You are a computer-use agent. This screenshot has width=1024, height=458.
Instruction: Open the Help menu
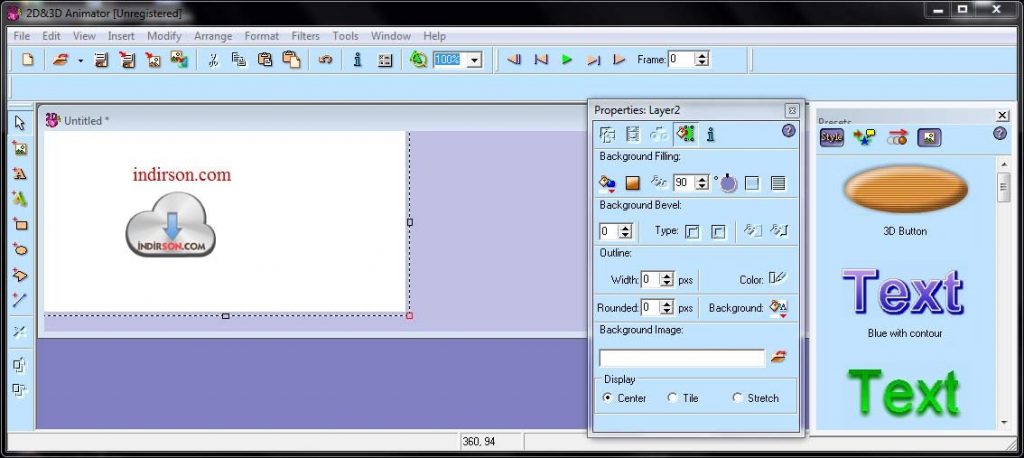tap(434, 36)
